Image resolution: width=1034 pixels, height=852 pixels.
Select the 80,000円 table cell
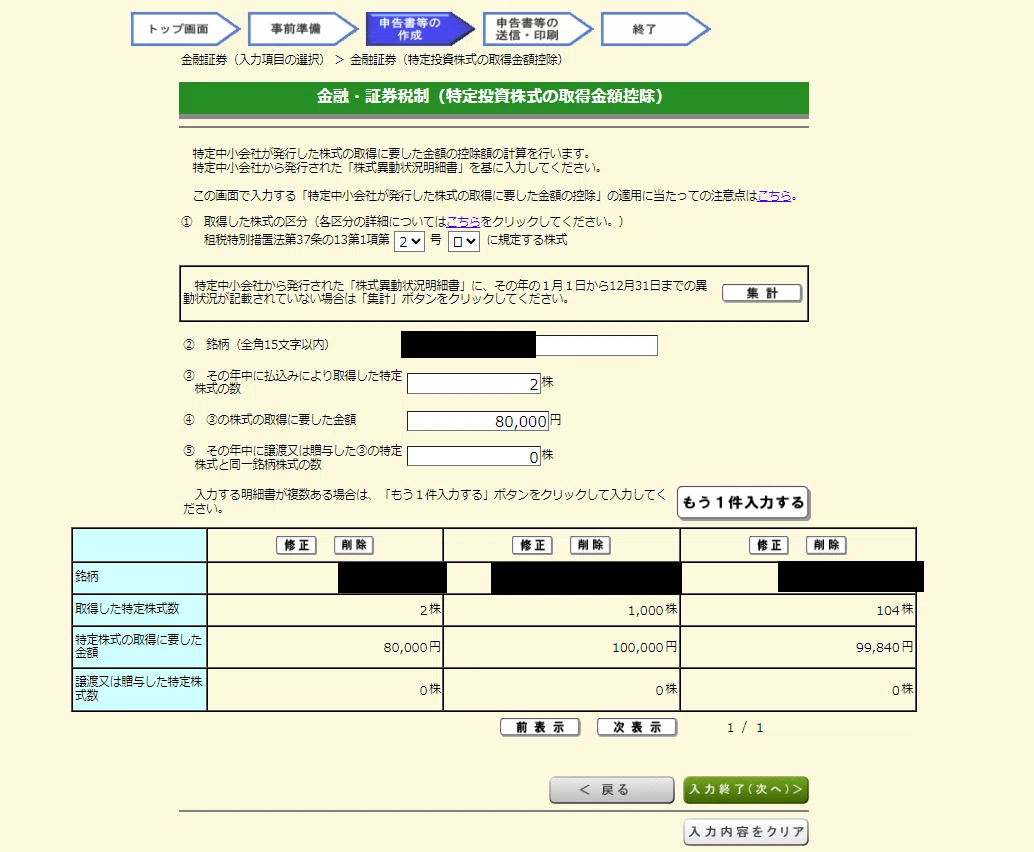(x=325, y=648)
